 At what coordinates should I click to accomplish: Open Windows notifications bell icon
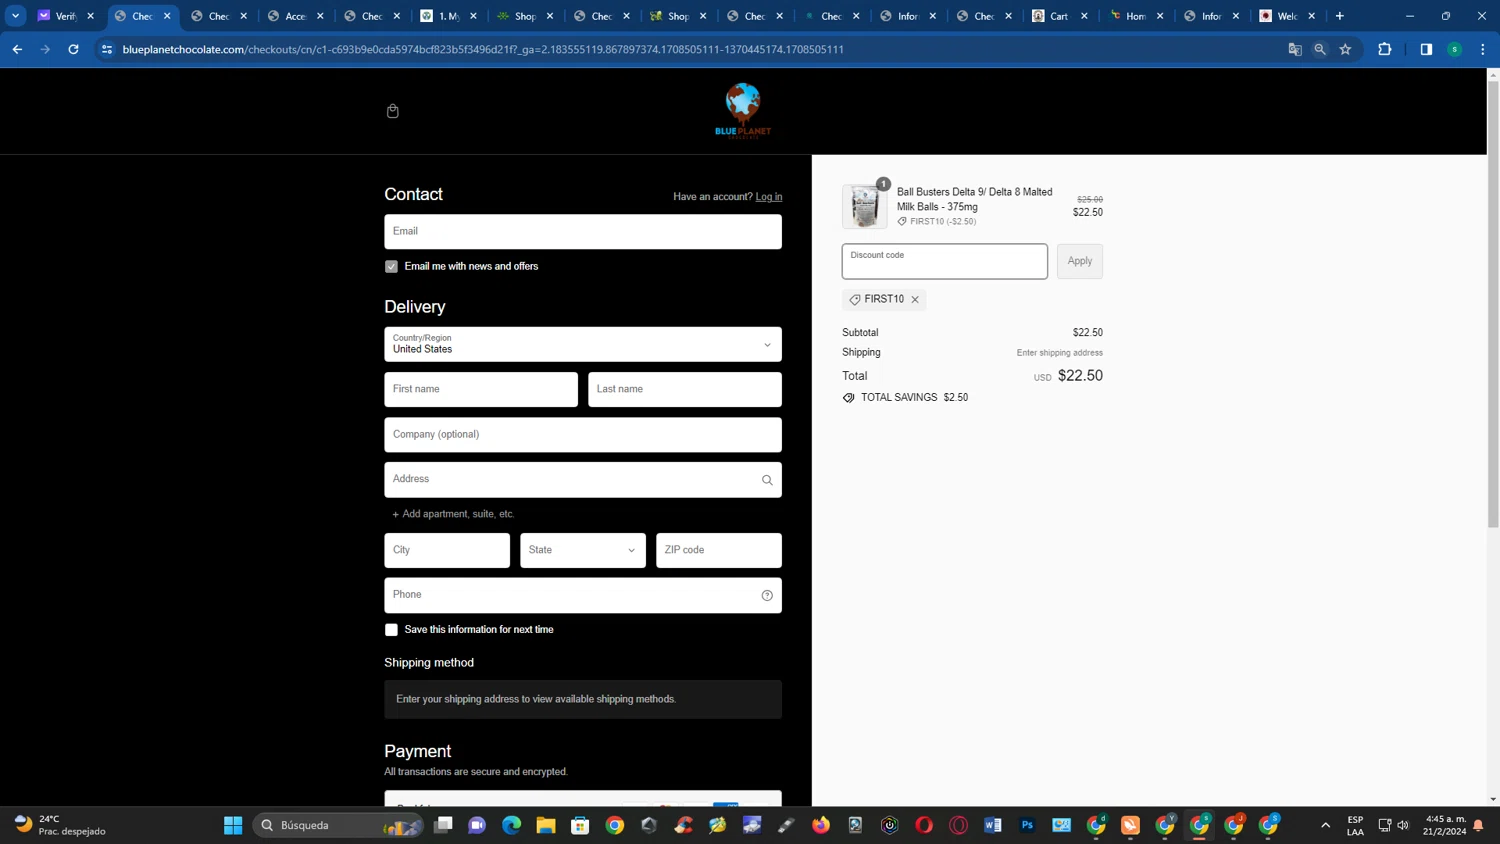(x=1478, y=825)
